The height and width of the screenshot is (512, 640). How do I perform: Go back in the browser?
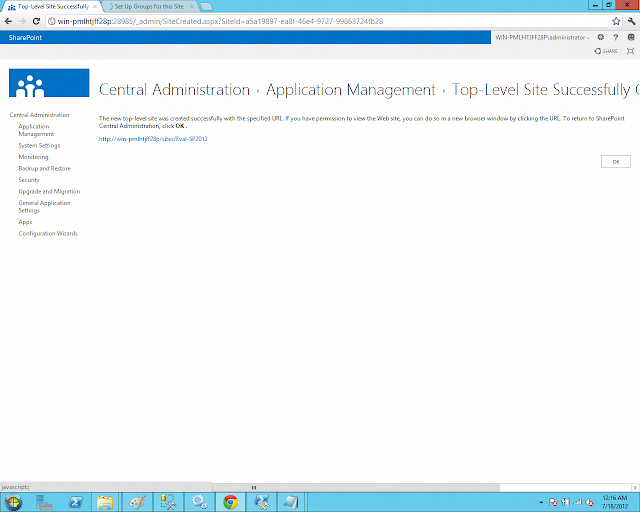click(9, 21)
